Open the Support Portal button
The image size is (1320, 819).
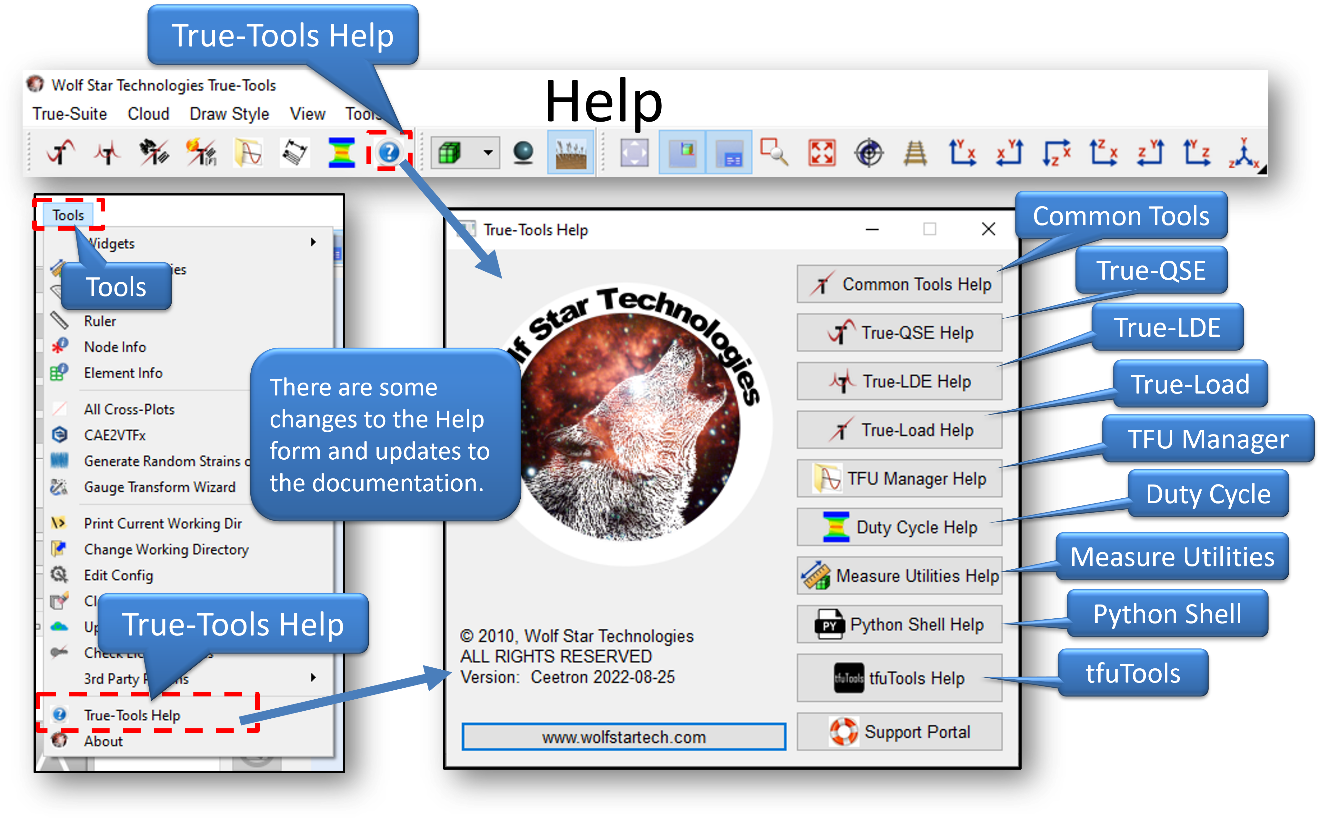[899, 732]
